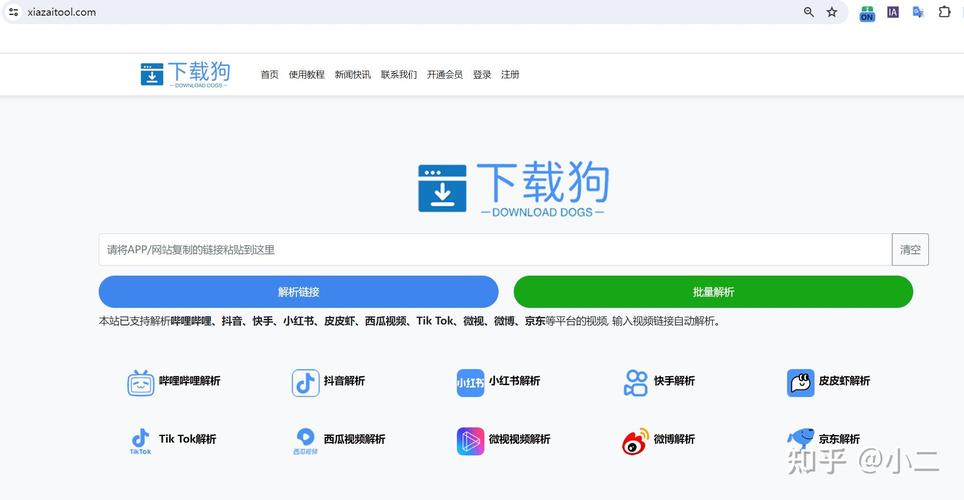The image size is (964, 500).
Task: Click the link paste input field
Action: point(495,250)
